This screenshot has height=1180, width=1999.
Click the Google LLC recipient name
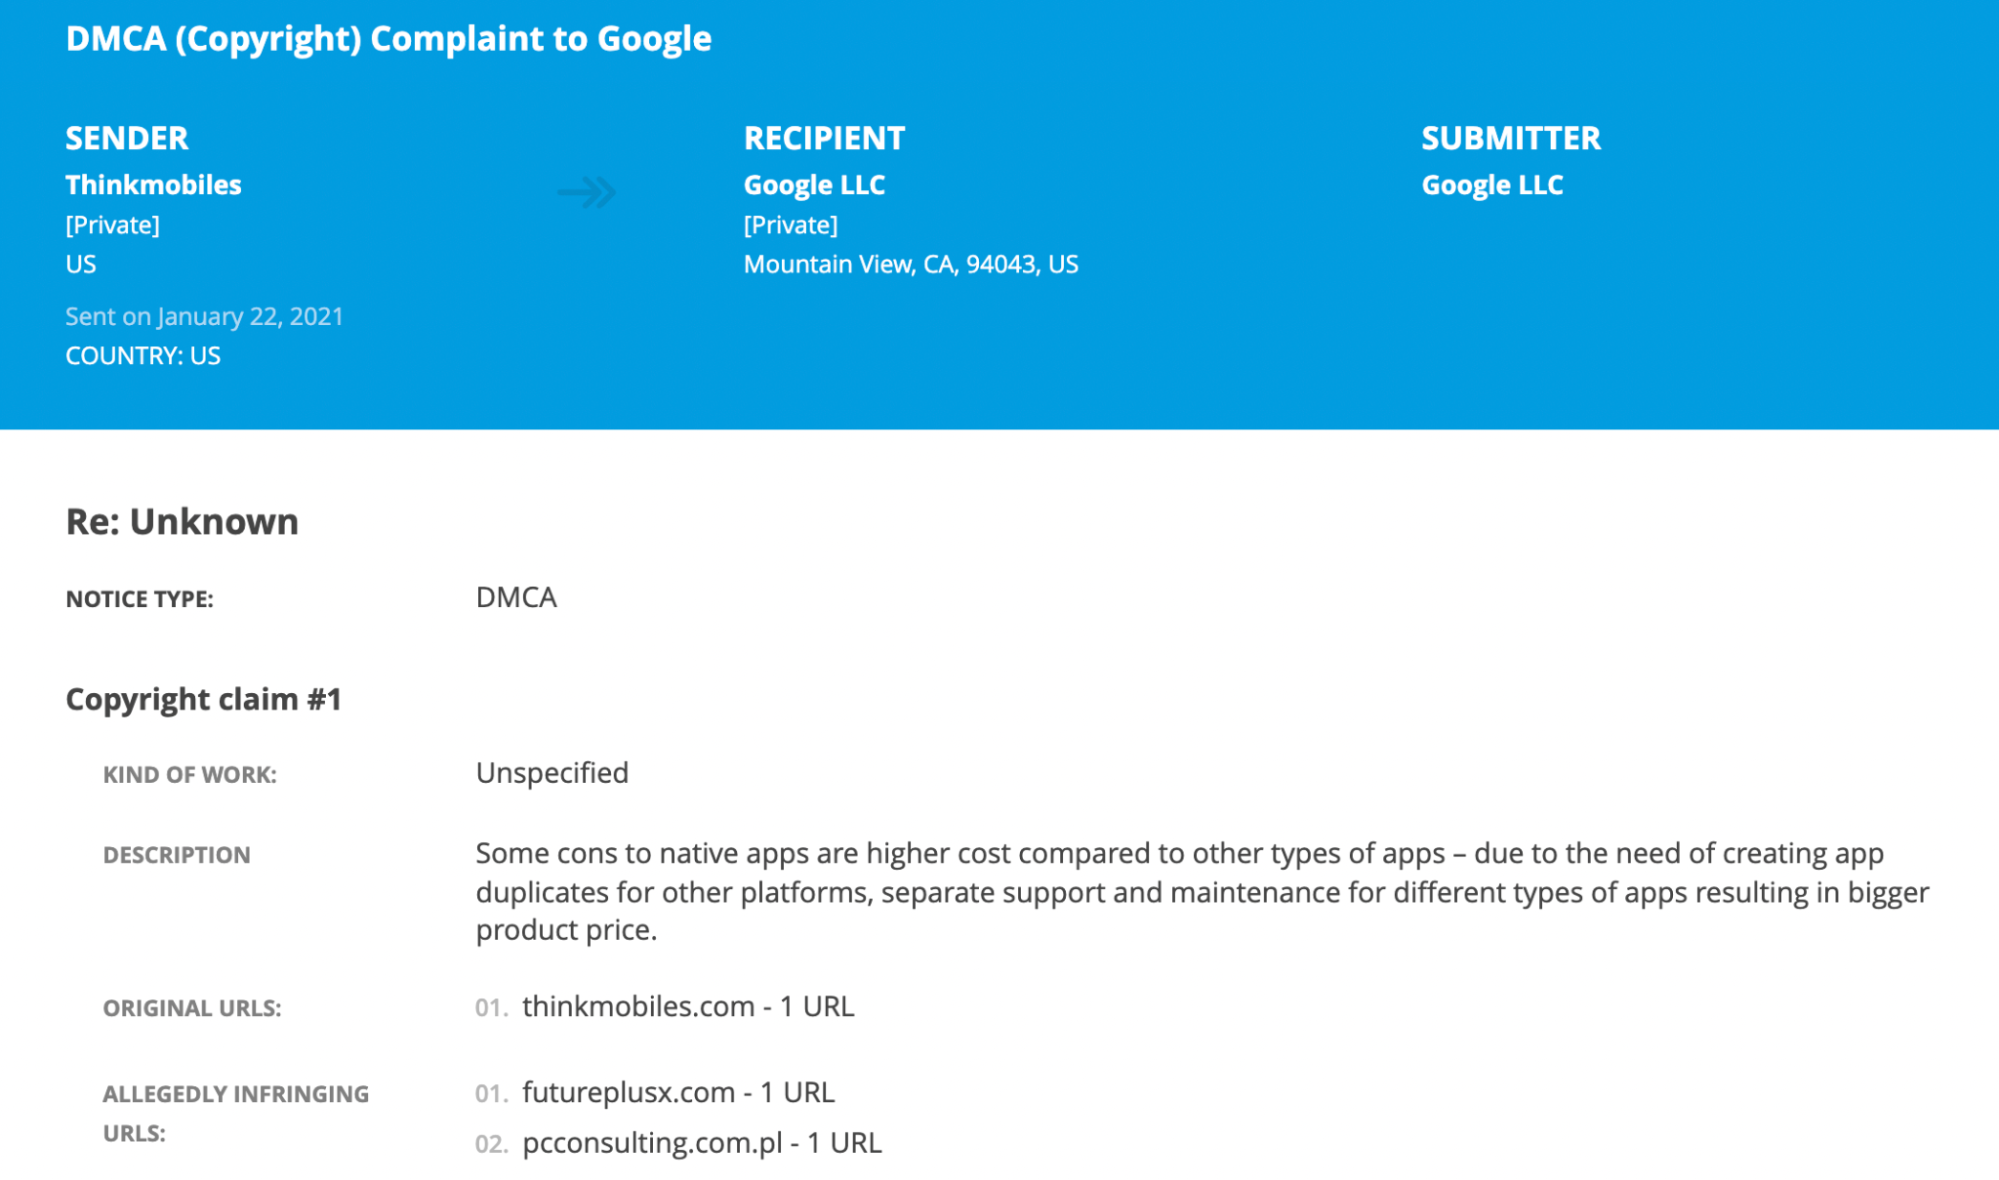pyautogui.click(x=814, y=185)
